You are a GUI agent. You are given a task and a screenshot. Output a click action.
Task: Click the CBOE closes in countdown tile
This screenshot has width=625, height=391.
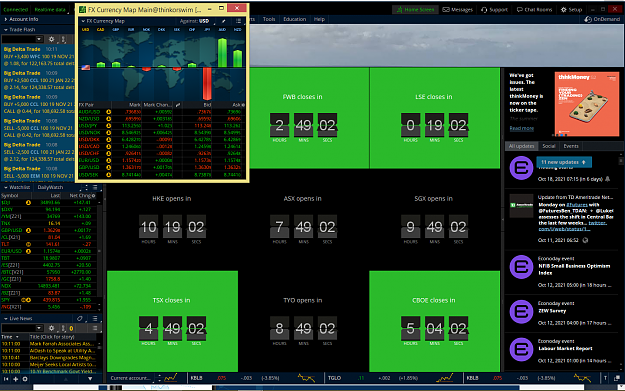click(x=434, y=321)
